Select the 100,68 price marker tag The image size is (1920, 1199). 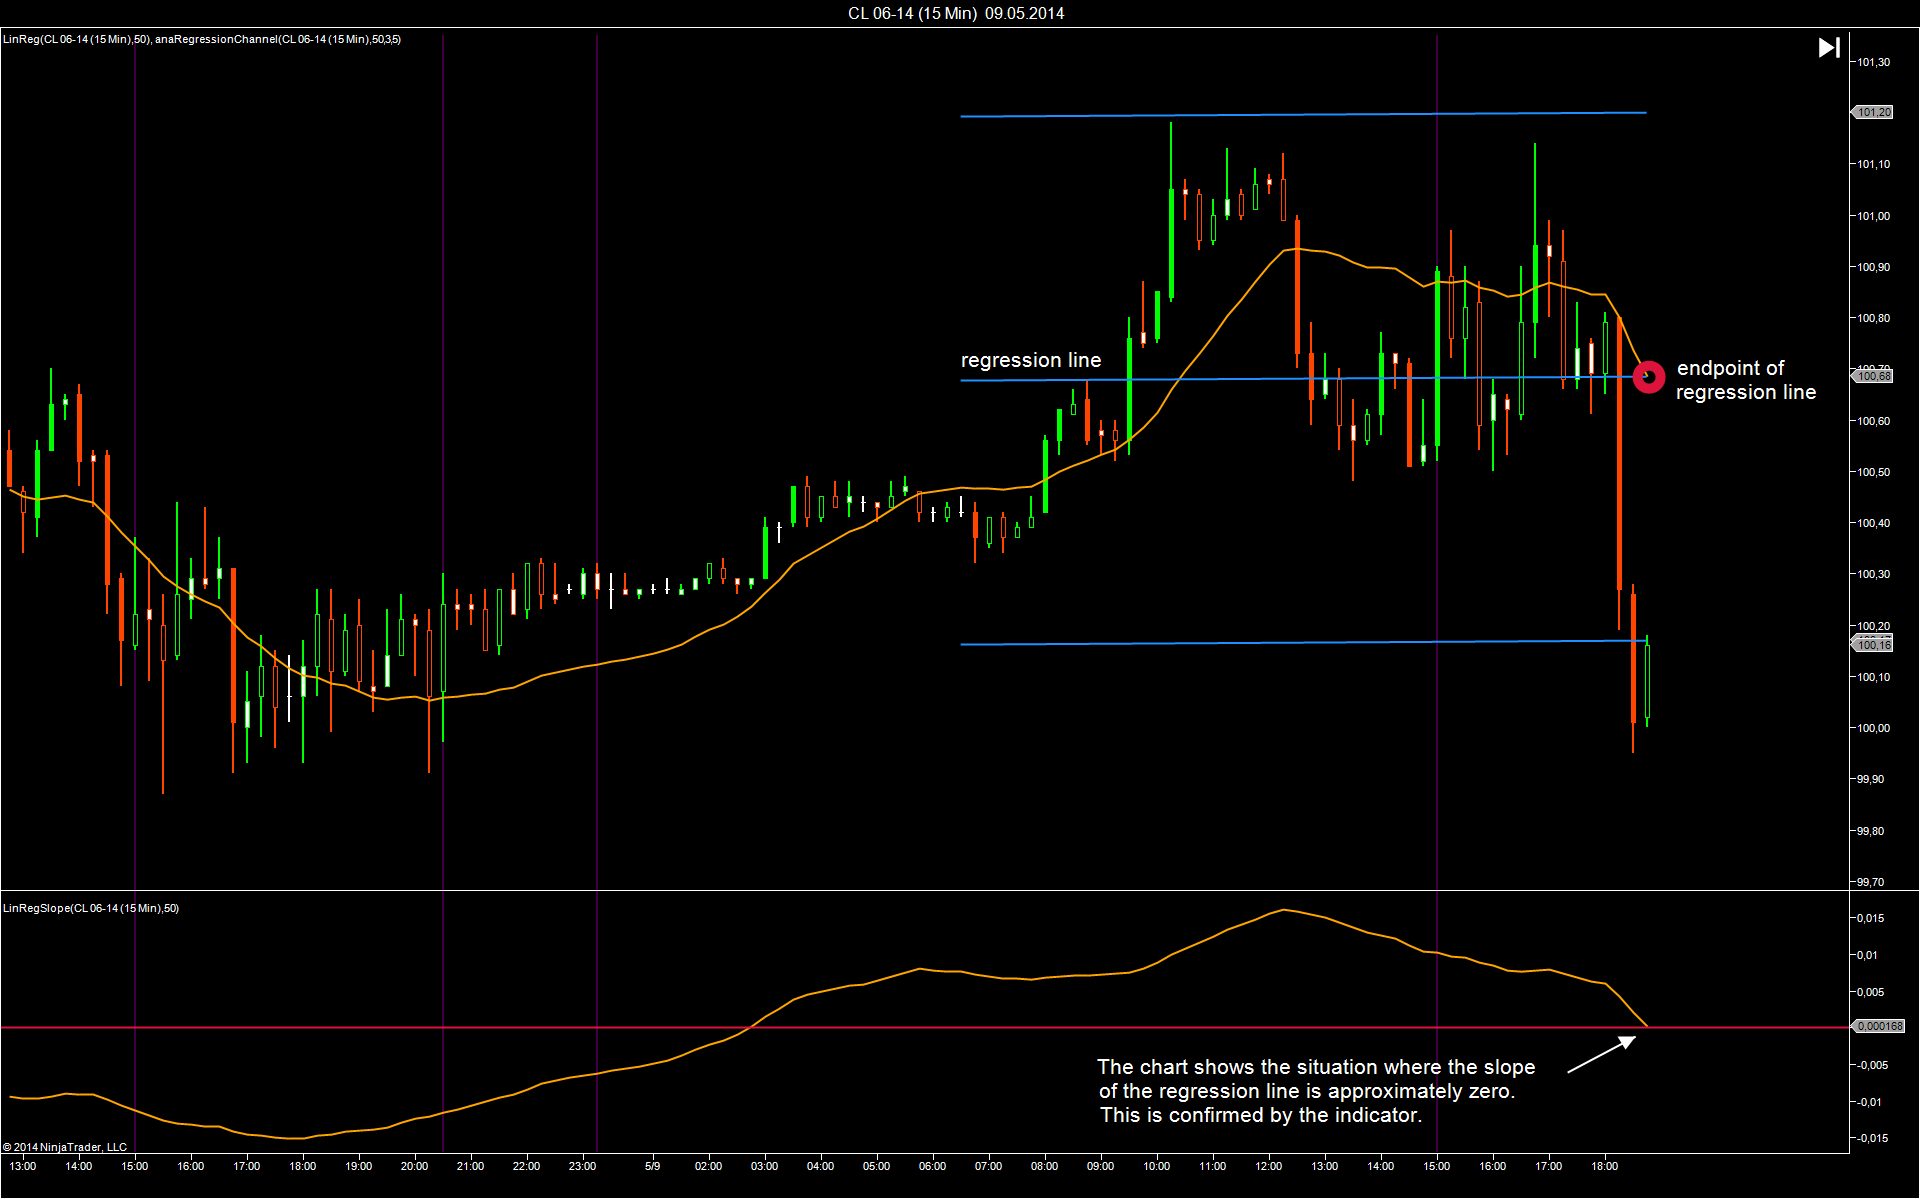pyautogui.click(x=1874, y=376)
